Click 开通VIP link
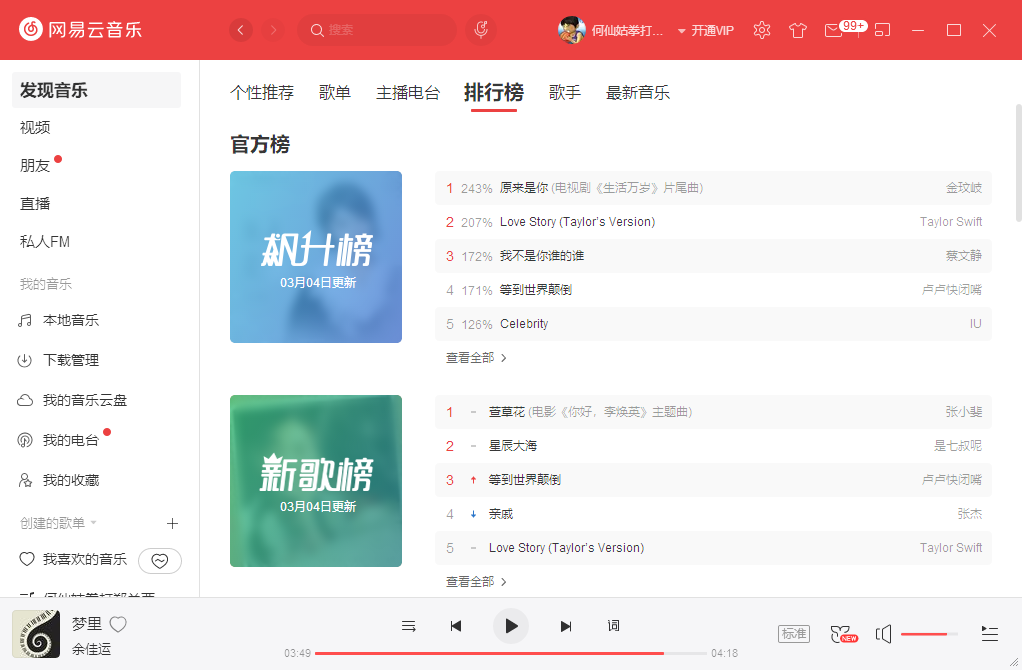The height and width of the screenshot is (670, 1022). click(712, 31)
